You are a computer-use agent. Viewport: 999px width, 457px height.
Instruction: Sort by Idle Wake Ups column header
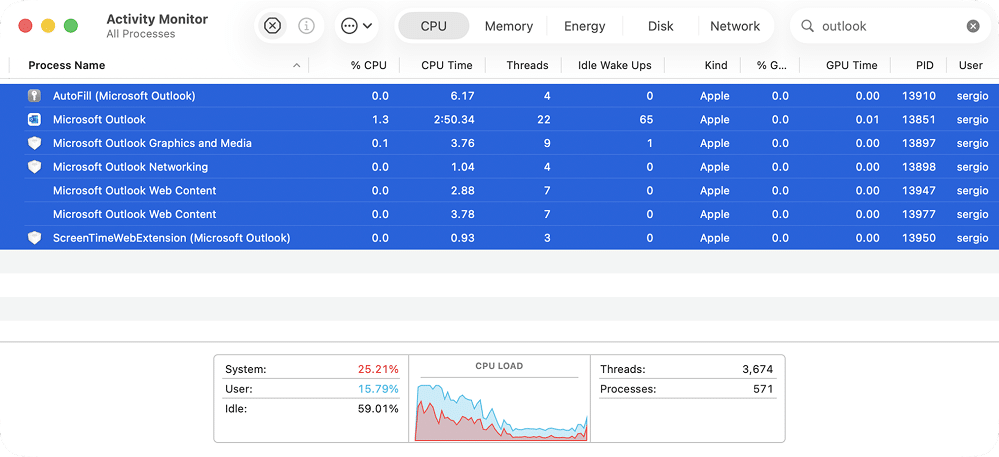point(614,65)
